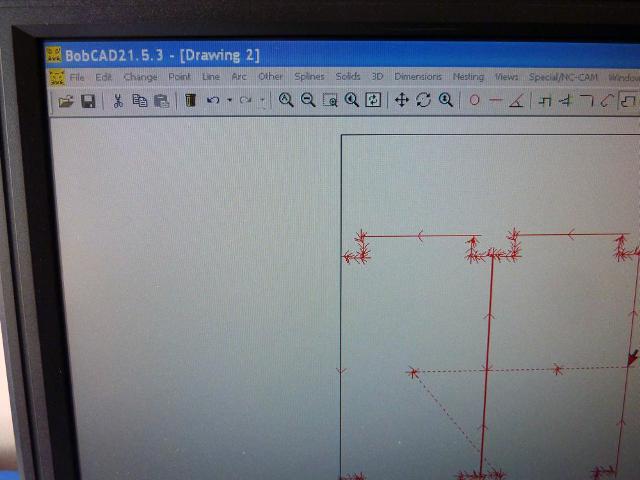Viewport: 640px width, 480px height.
Task: Select the Pan four-arrow icon
Action: point(402,100)
